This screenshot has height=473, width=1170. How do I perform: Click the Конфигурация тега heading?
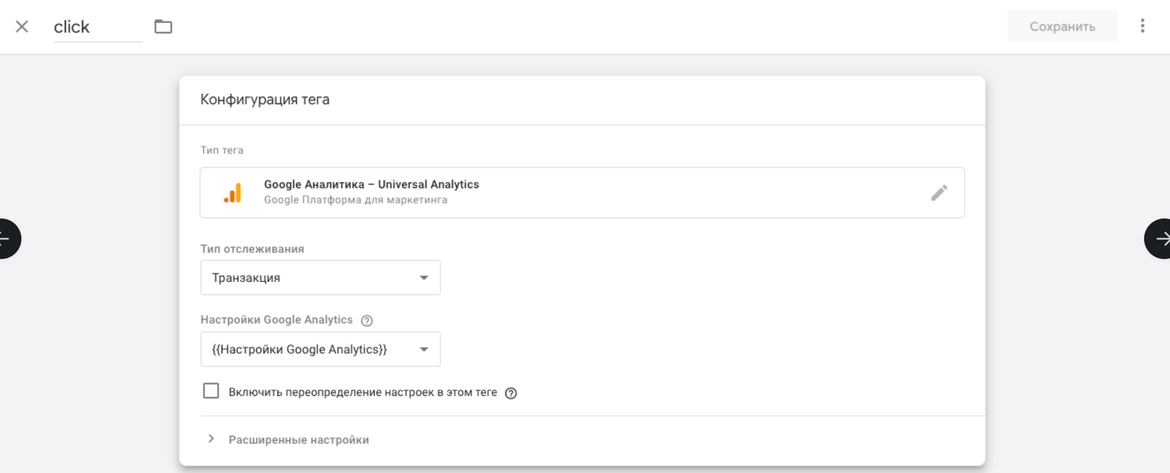[x=265, y=100]
